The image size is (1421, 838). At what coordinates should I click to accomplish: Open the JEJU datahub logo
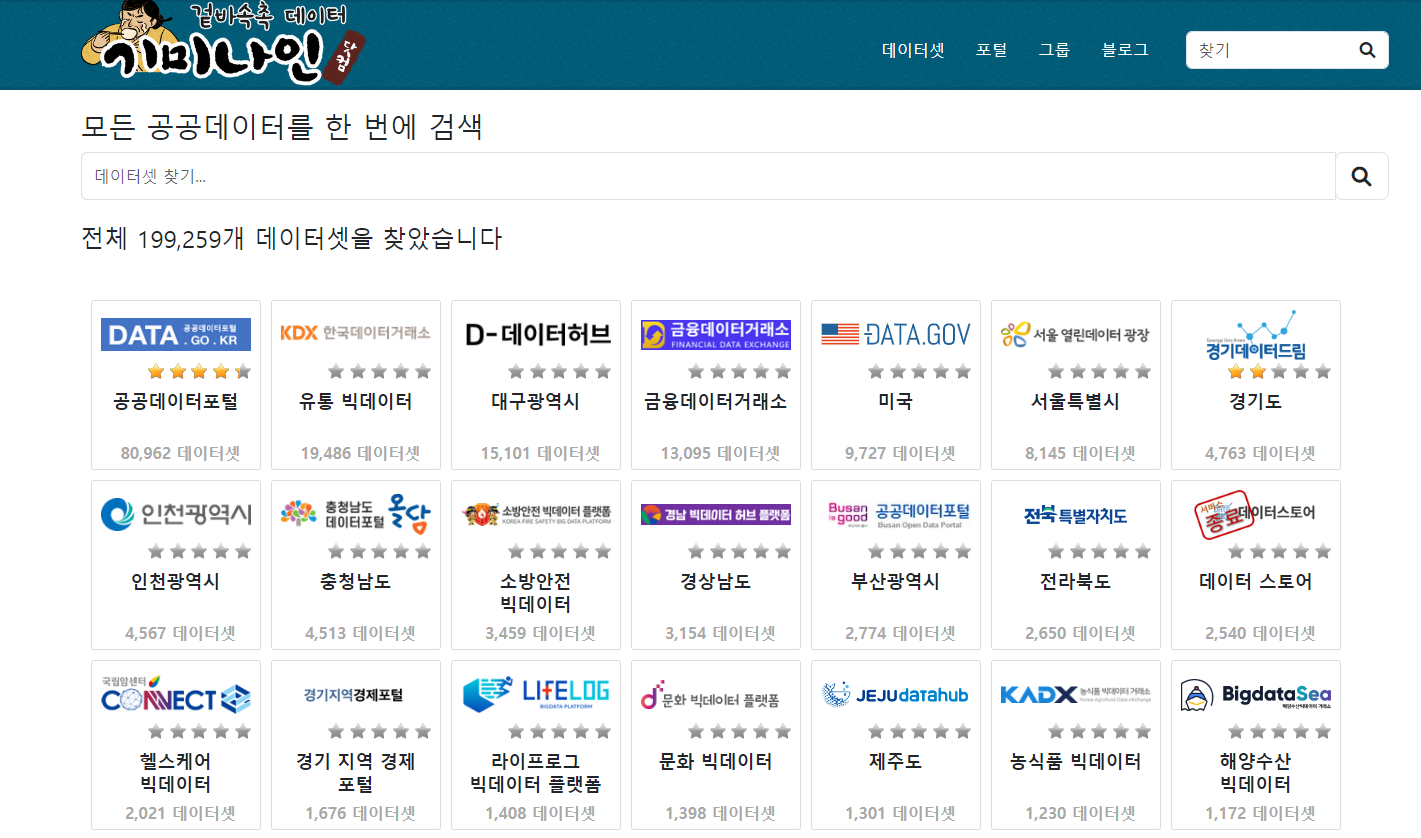[896, 694]
